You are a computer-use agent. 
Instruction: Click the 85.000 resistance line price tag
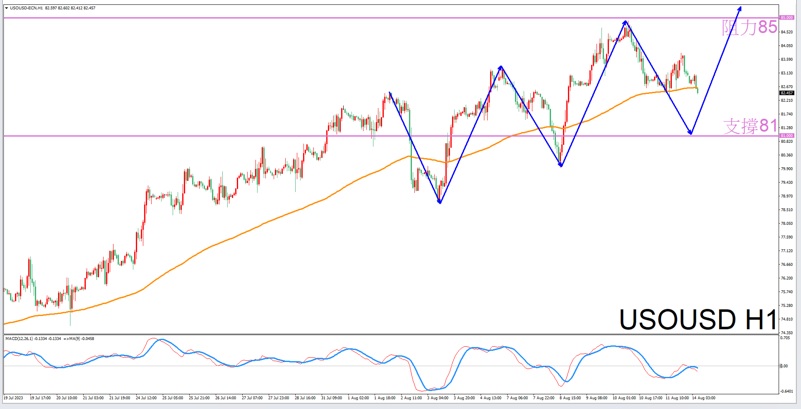tap(786, 18)
